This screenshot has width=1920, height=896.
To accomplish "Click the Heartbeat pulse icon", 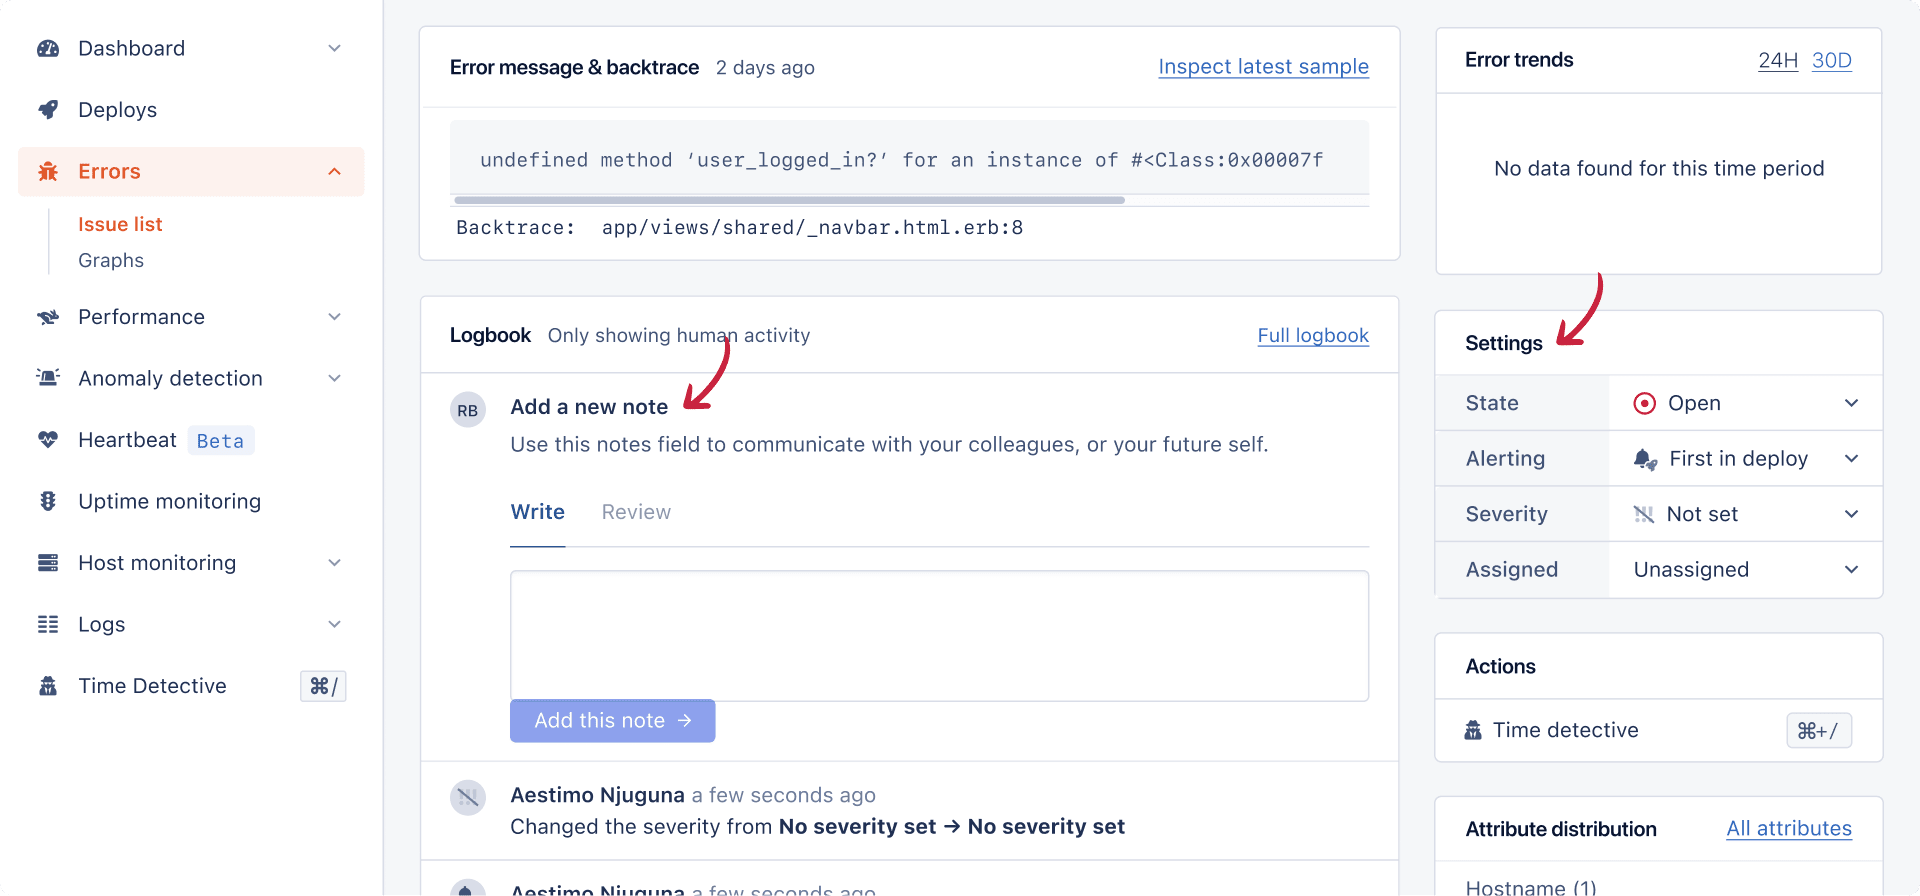I will pyautogui.click(x=48, y=439).
